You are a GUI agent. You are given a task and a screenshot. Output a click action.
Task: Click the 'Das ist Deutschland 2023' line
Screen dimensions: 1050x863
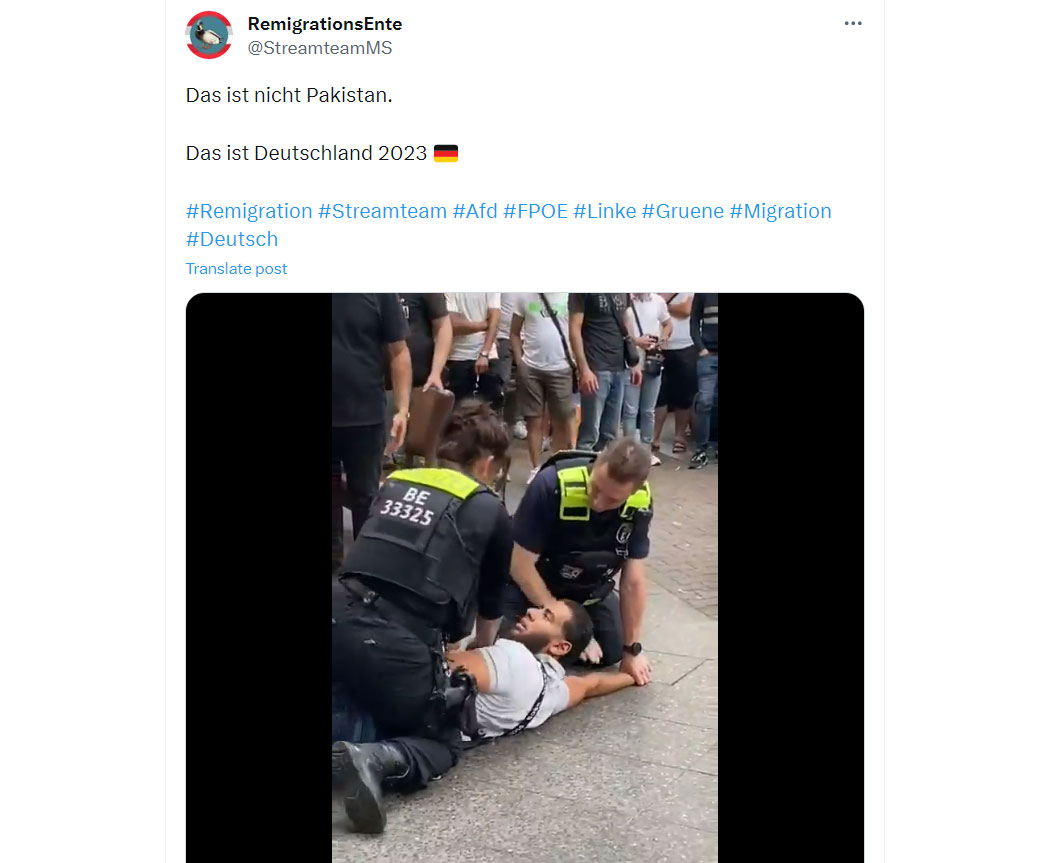306,153
